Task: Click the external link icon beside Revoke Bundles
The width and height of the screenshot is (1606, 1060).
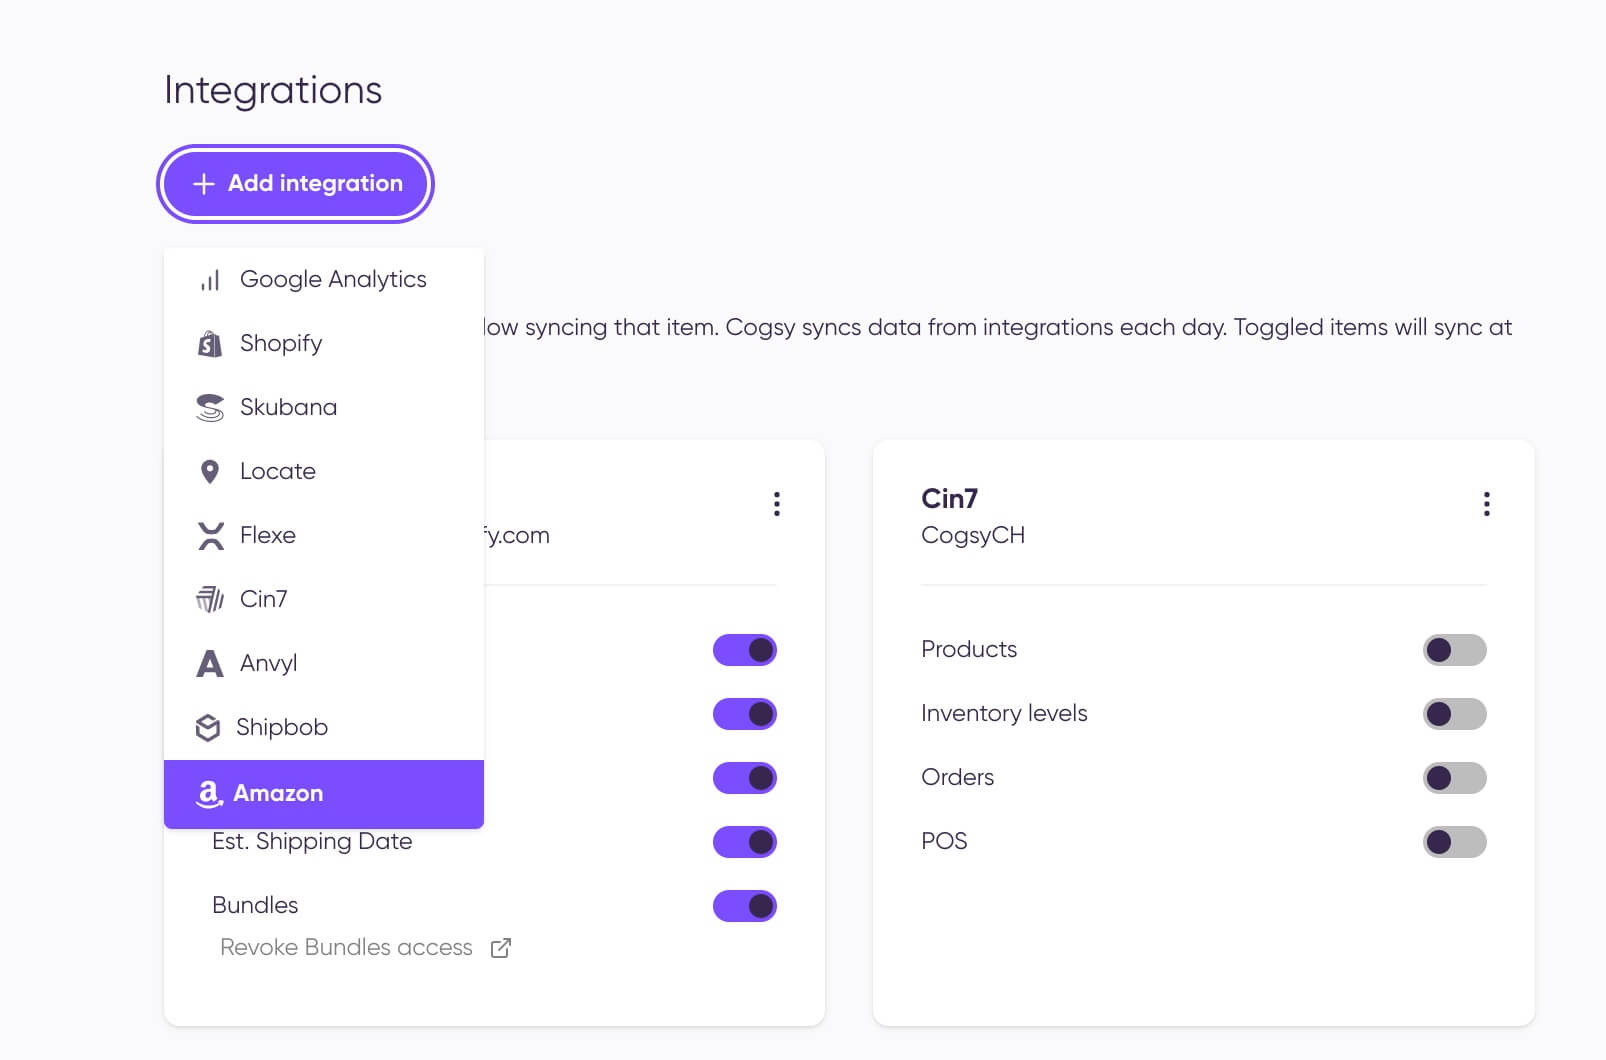Action: (501, 948)
